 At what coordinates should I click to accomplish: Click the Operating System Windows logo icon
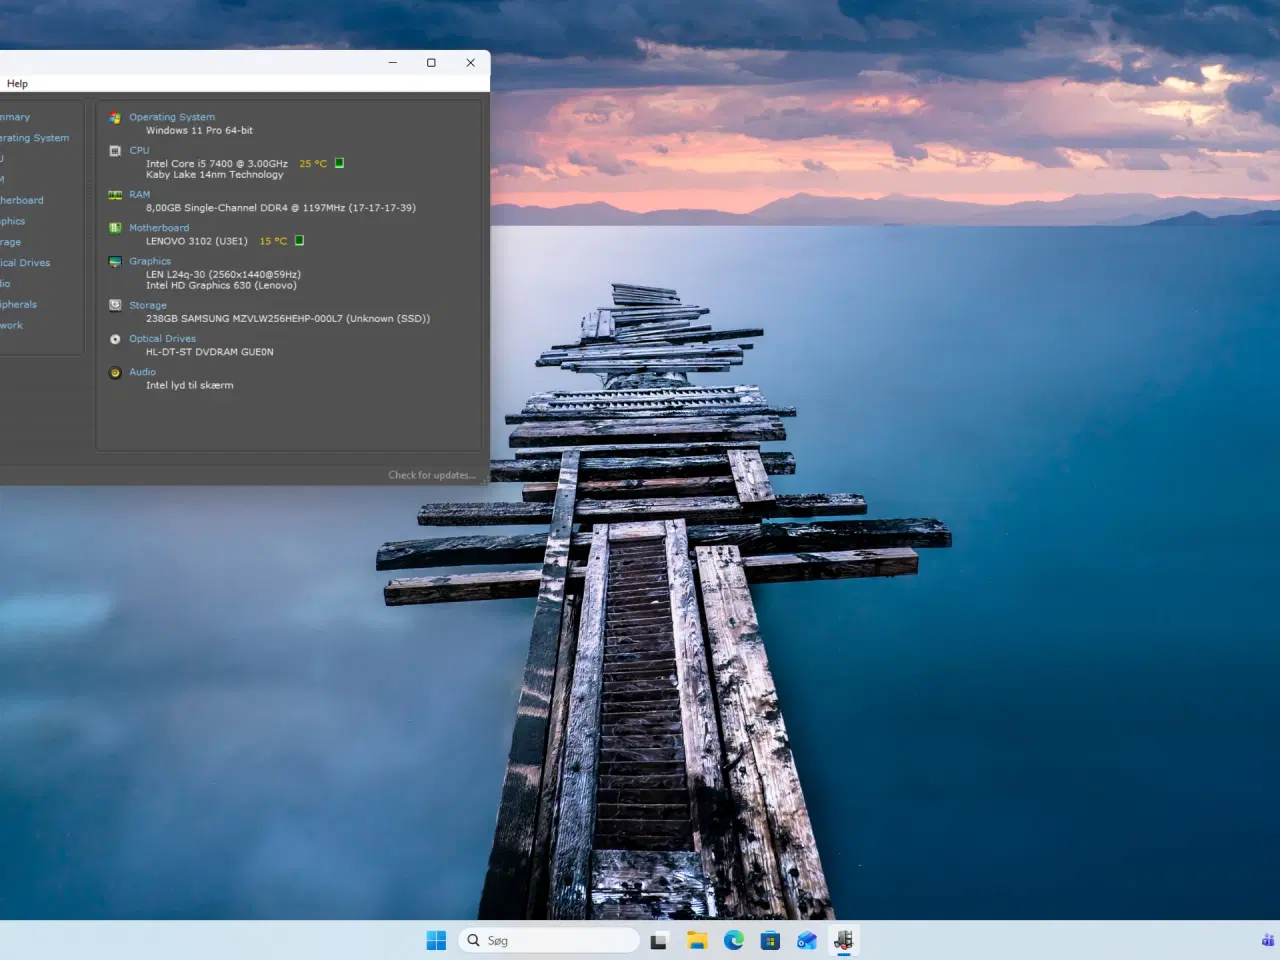tap(115, 117)
